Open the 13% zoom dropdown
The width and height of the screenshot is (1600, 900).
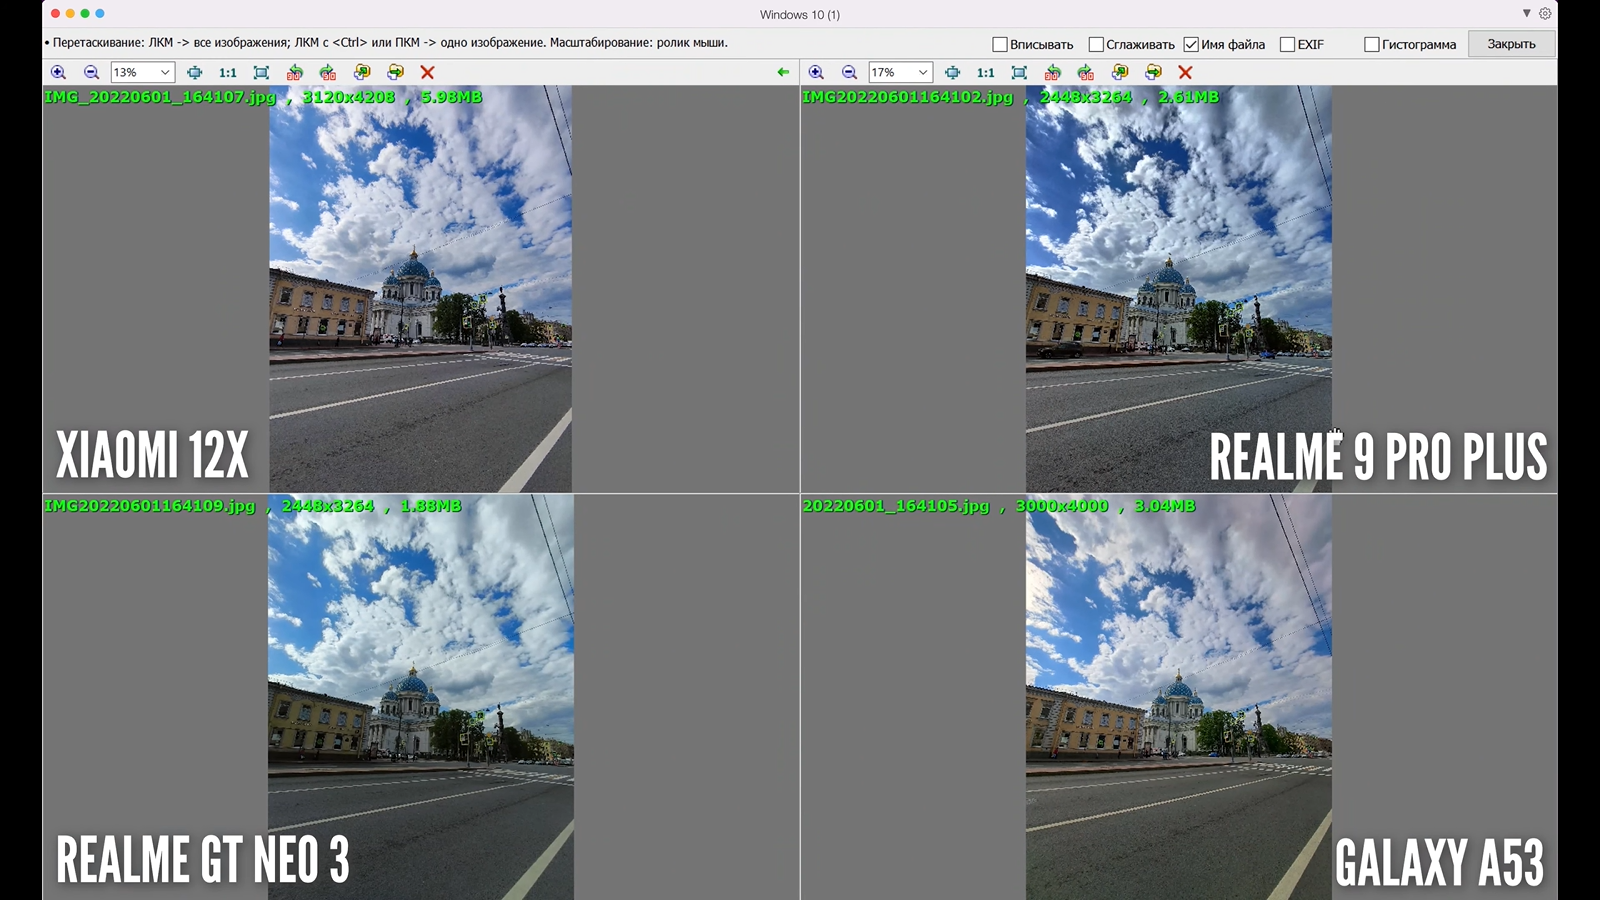coord(165,72)
